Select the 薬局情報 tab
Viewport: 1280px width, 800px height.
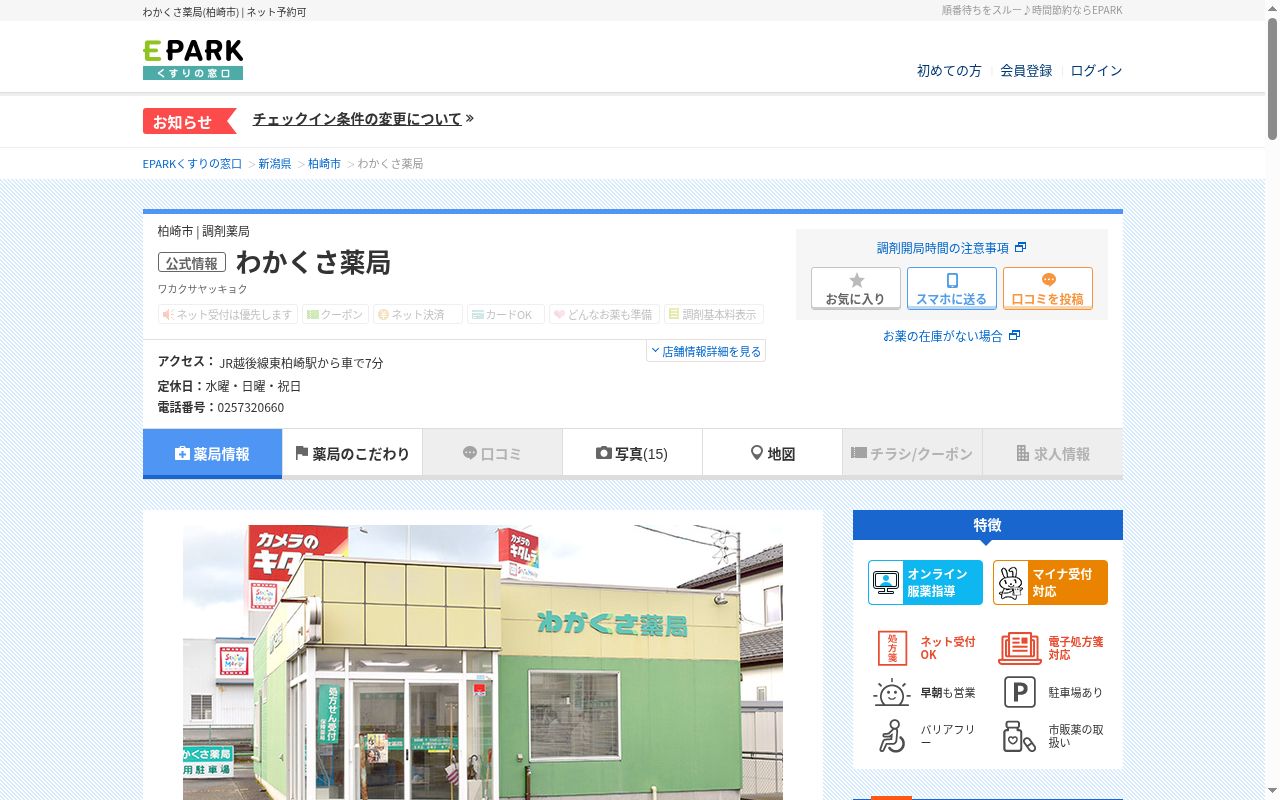pos(212,453)
